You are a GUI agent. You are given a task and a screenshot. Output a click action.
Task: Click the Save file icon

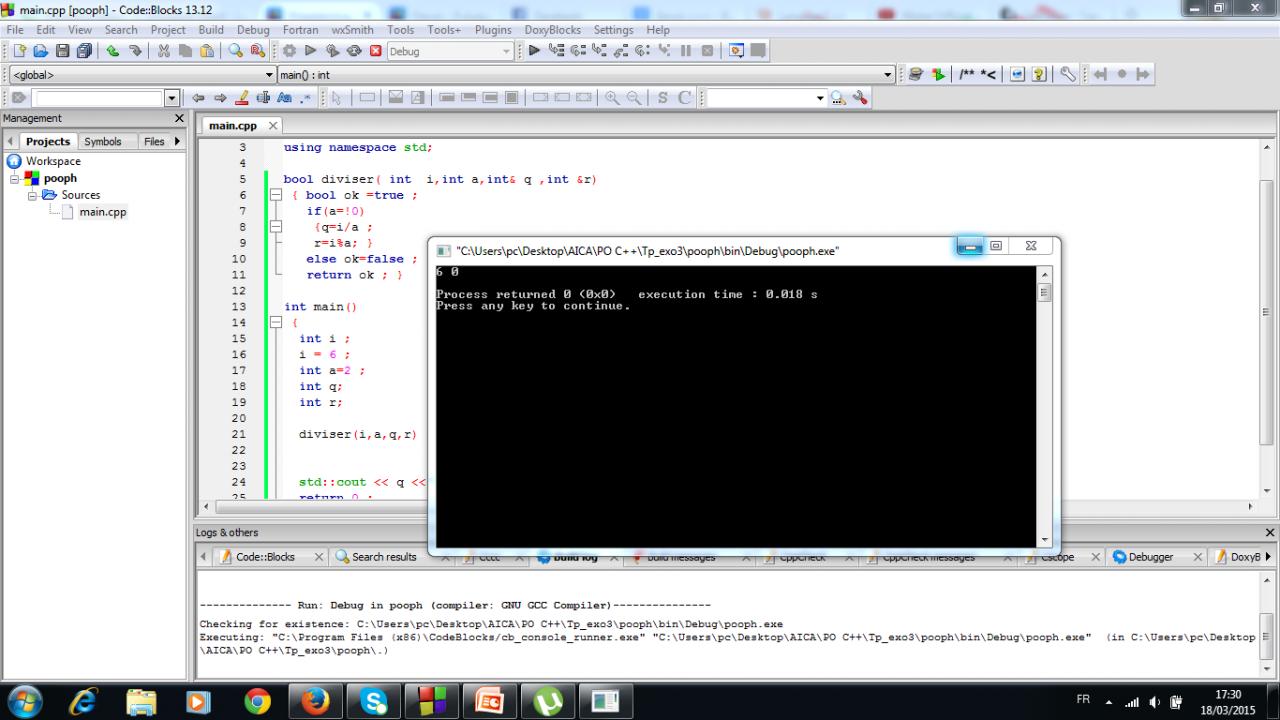point(62,51)
